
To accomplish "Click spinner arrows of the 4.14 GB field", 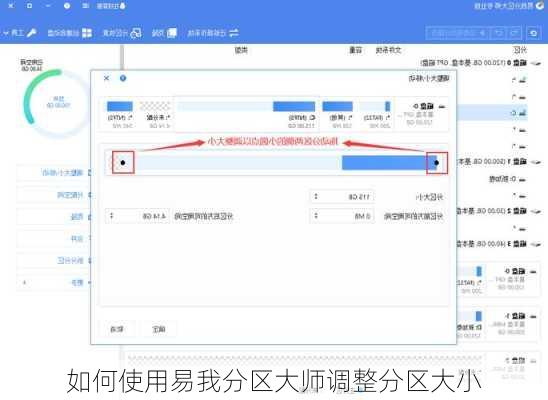I will tap(111, 216).
